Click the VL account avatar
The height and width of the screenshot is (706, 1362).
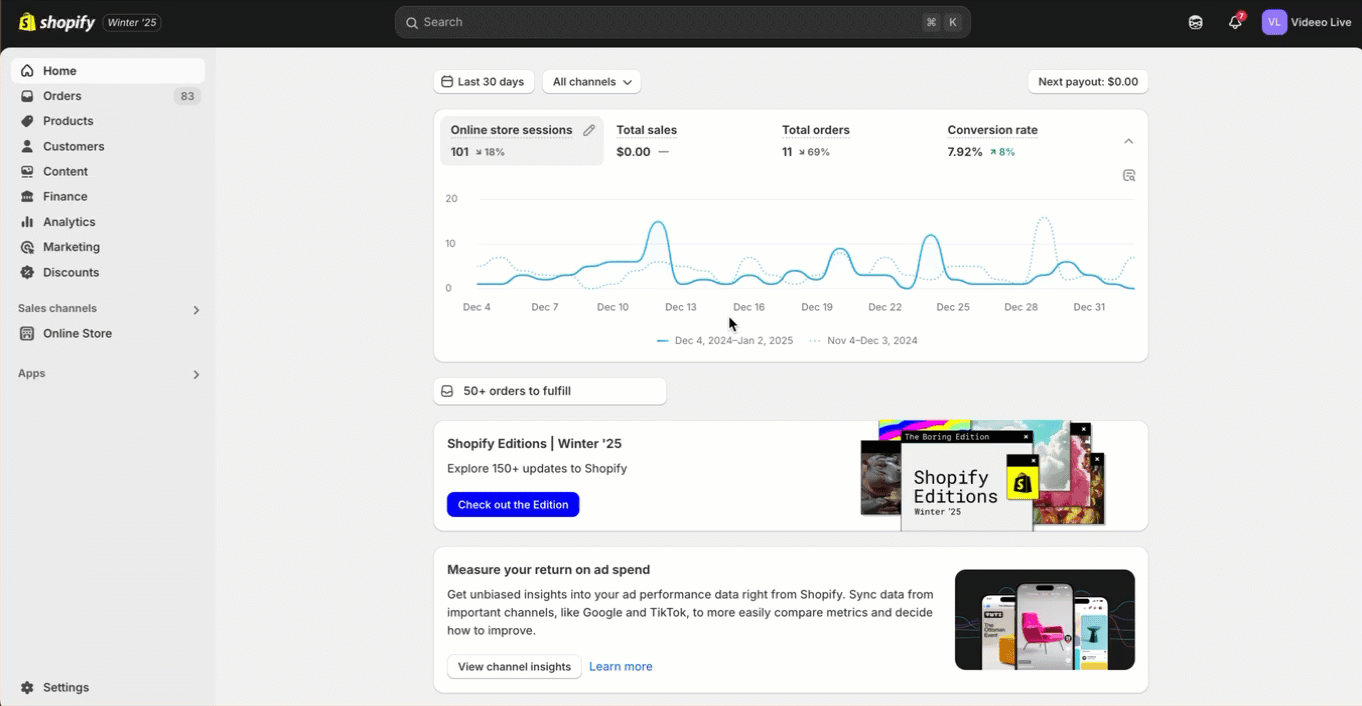1274,22
